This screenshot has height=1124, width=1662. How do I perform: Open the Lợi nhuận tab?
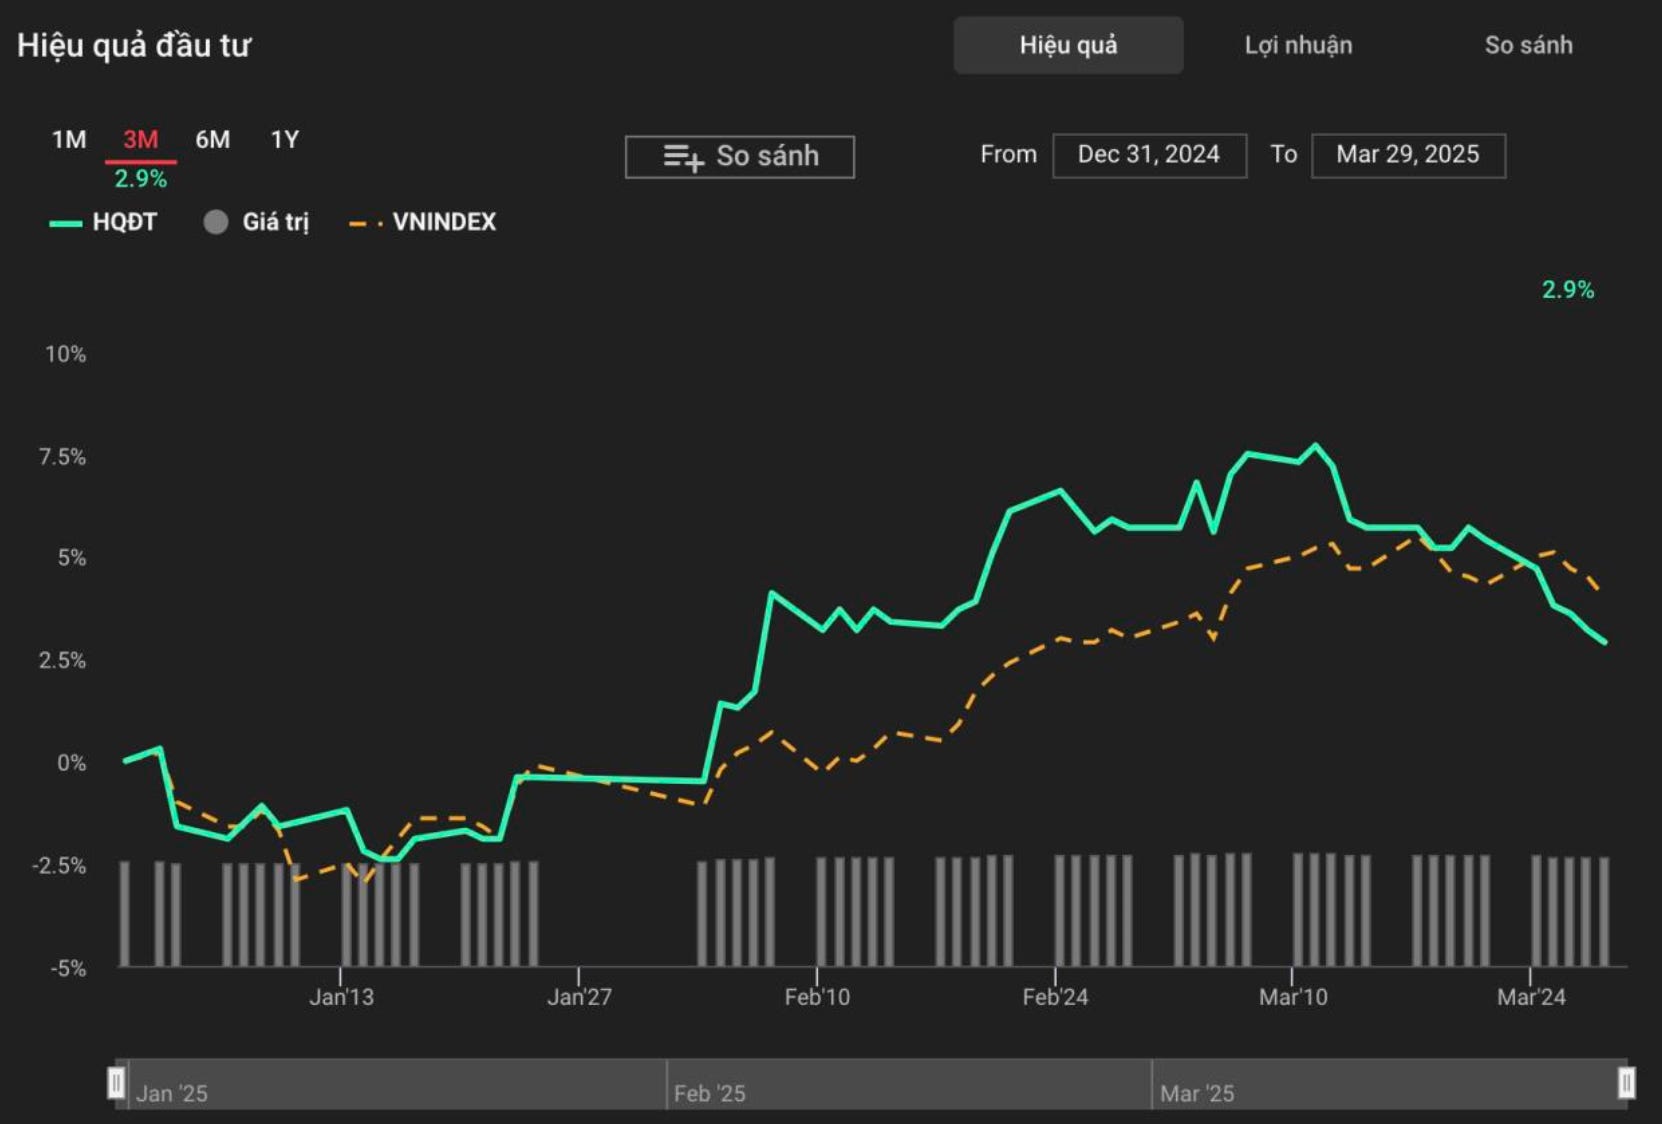pos(1298,45)
